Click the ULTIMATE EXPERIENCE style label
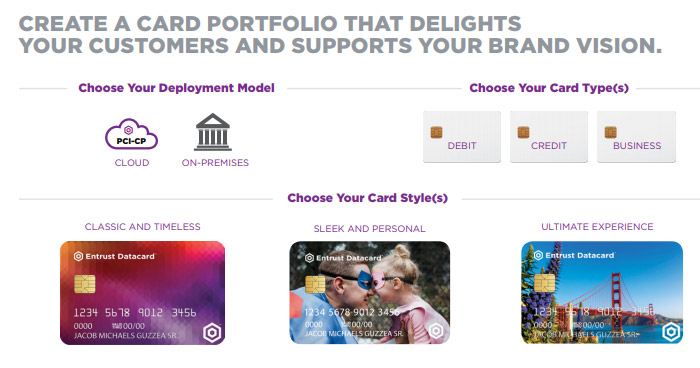The width and height of the screenshot is (700, 368). [x=597, y=227]
